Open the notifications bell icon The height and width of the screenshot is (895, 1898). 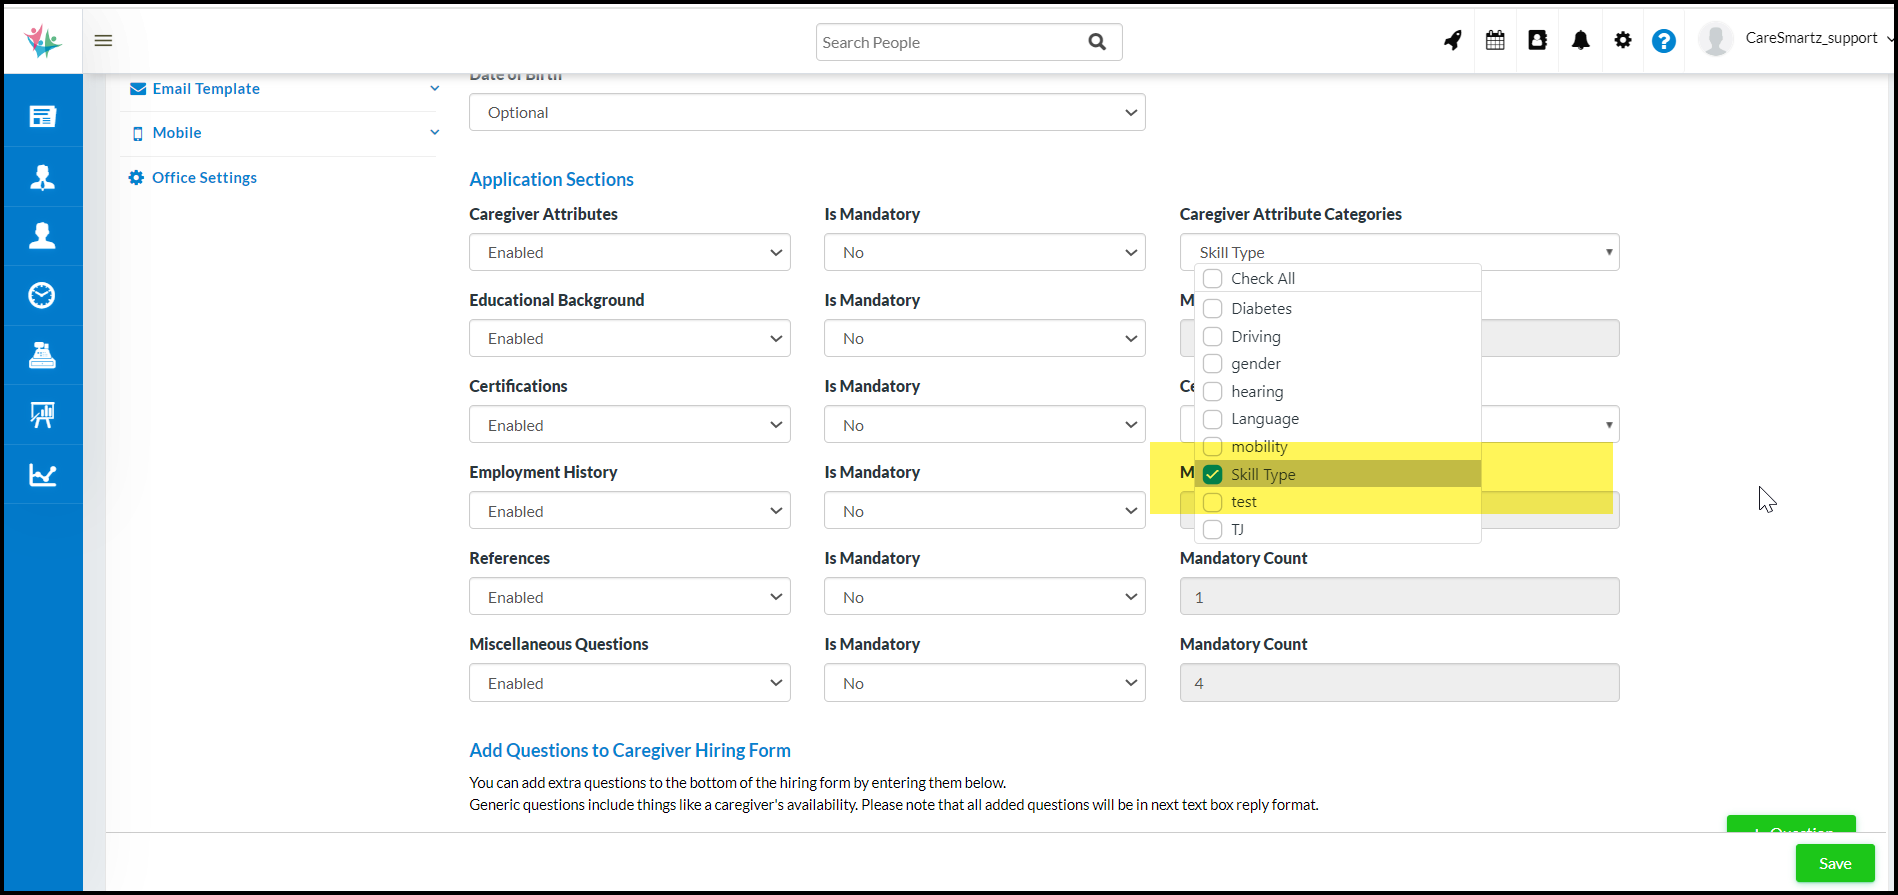coord(1580,41)
